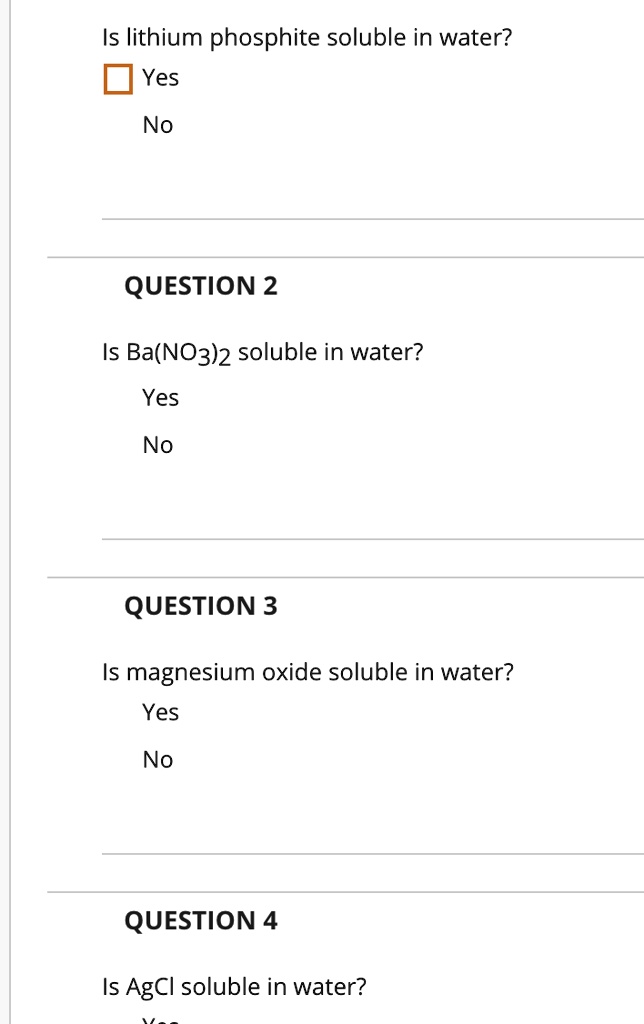Check No for lithium phosphite solubility
This screenshot has height=1024, width=644.
pos(158,125)
